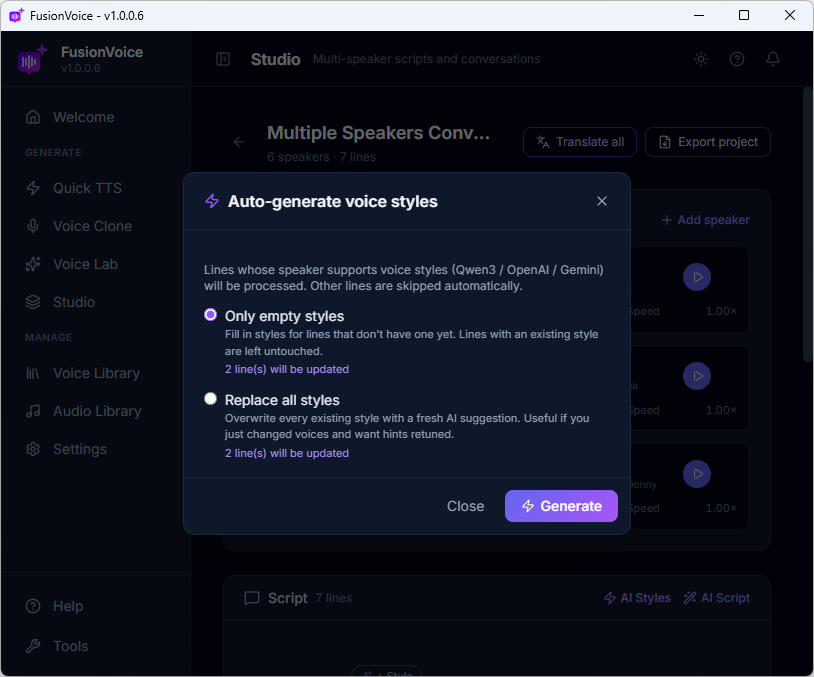Click the '6 speakers · 7 lines' subtitle
Screen dimensions: 814x677
[x=321, y=157]
